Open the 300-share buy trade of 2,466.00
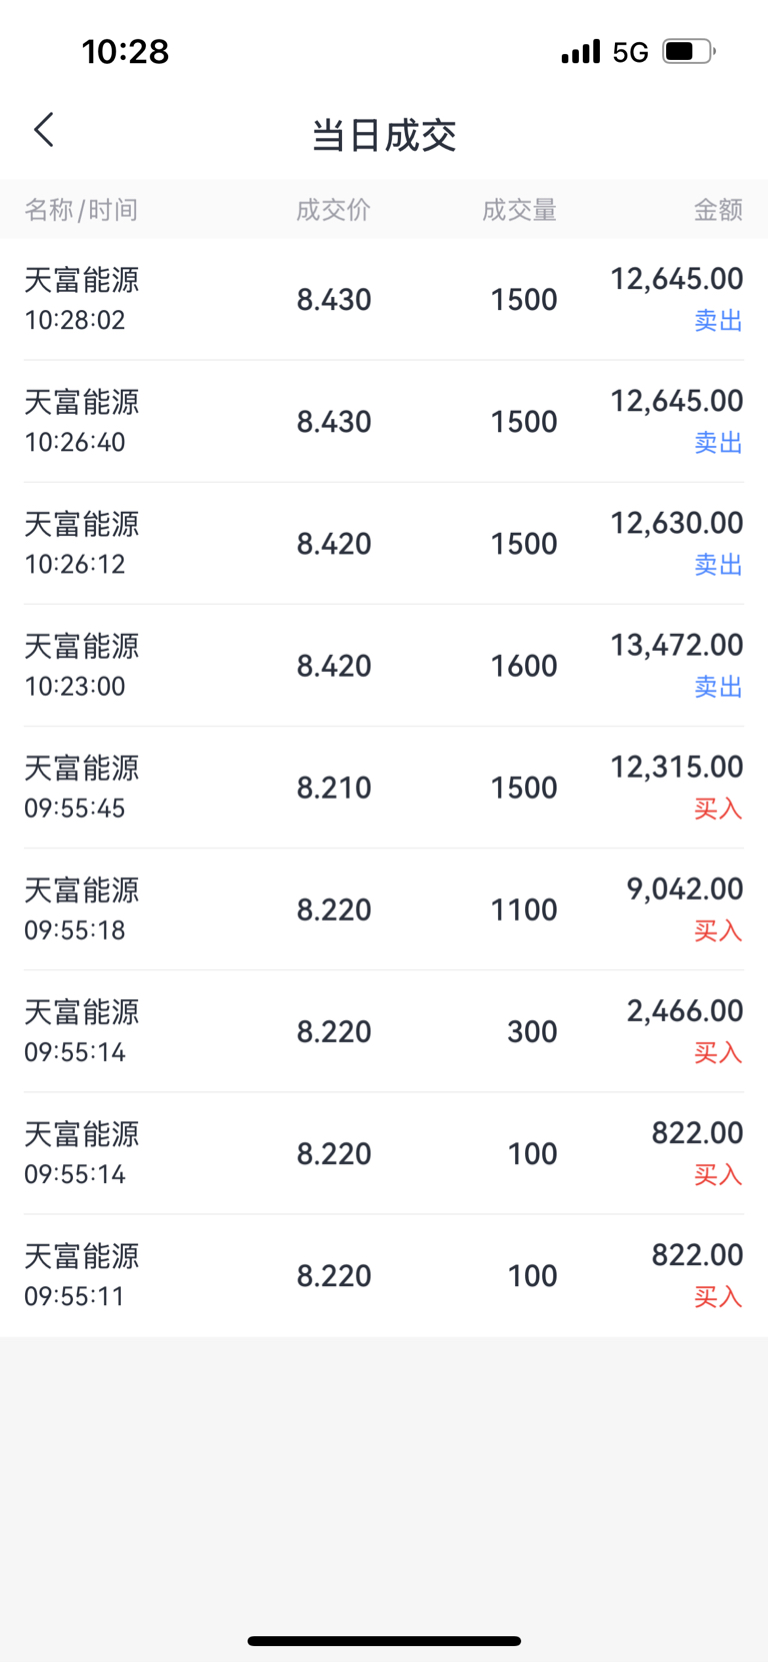 tap(384, 1031)
